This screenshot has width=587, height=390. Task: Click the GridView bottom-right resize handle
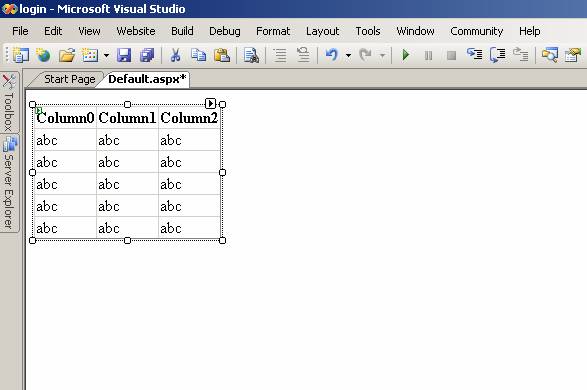pos(222,240)
